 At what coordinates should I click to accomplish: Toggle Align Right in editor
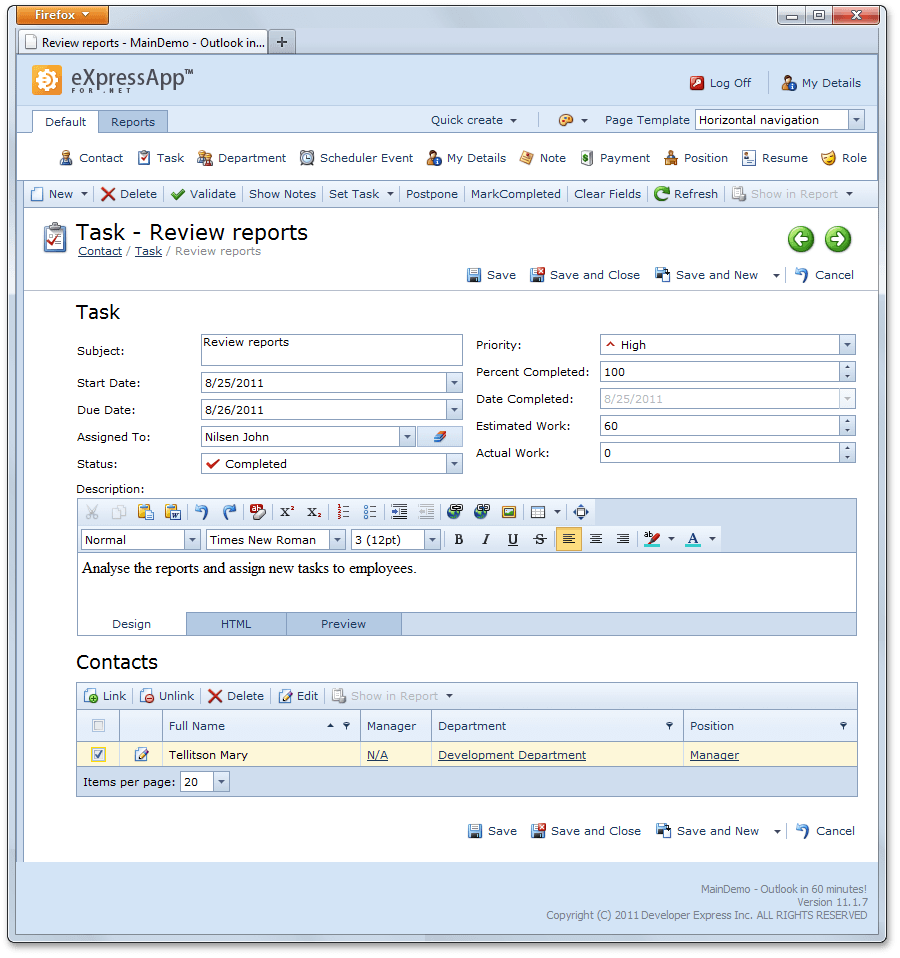click(x=623, y=539)
